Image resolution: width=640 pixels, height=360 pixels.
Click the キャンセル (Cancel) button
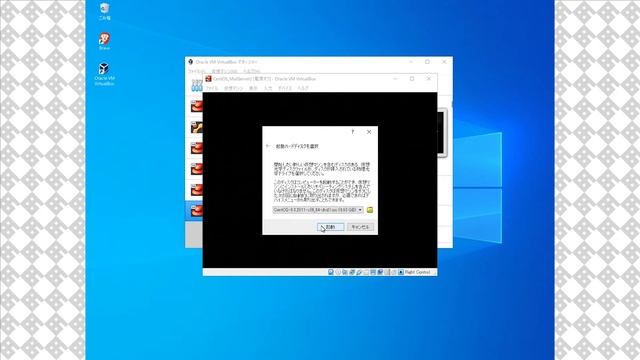360,227
